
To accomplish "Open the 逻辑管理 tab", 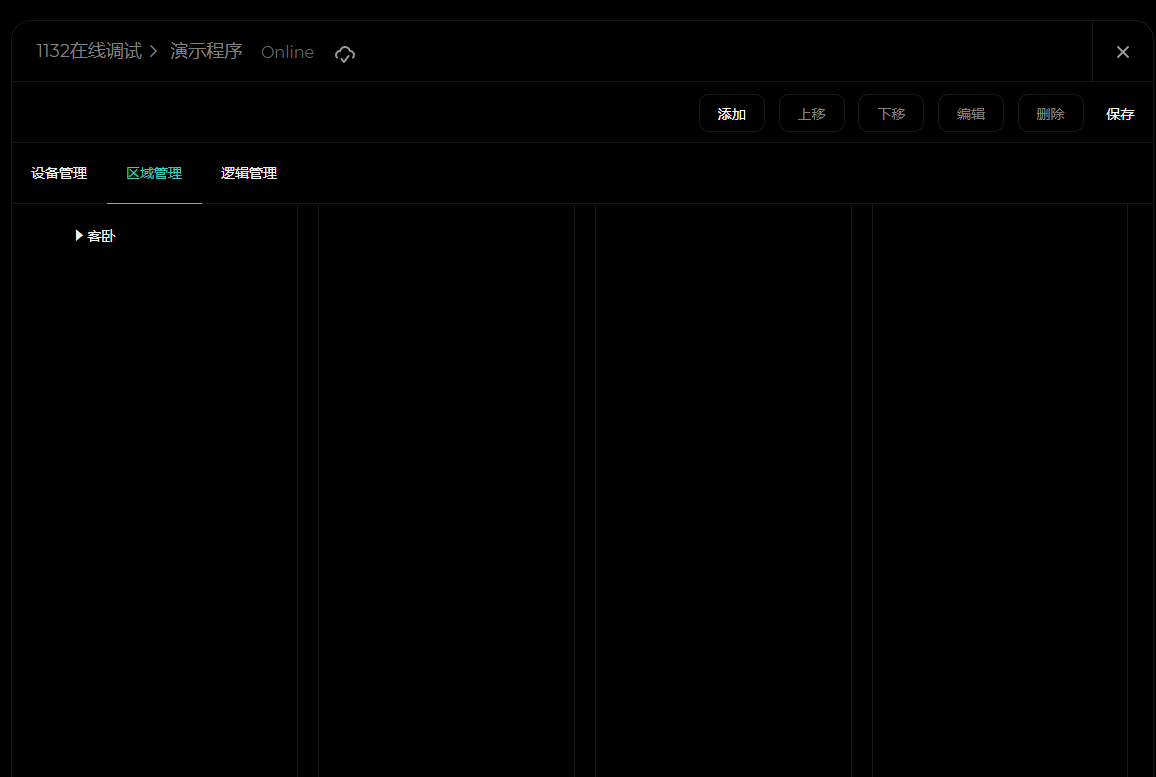I will (x=249, y=173).
